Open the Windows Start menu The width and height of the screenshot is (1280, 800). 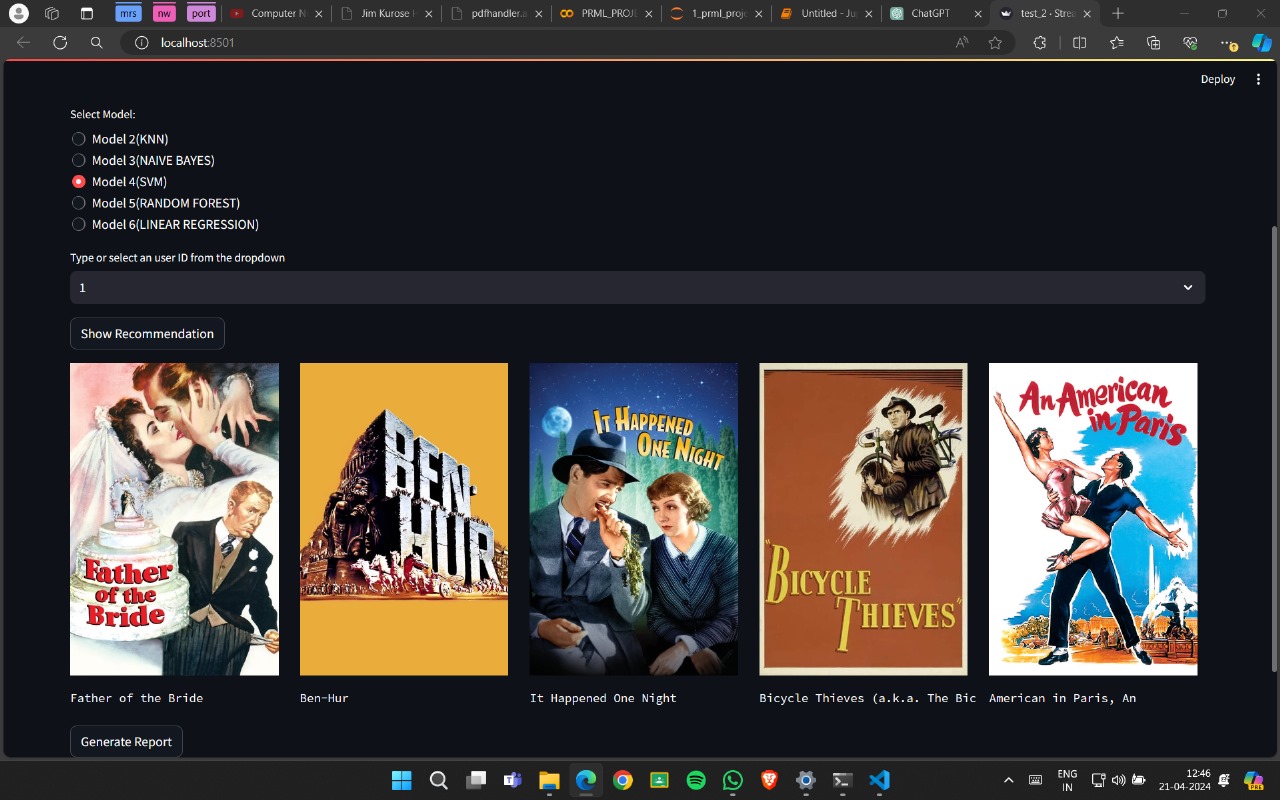[401, 780]
